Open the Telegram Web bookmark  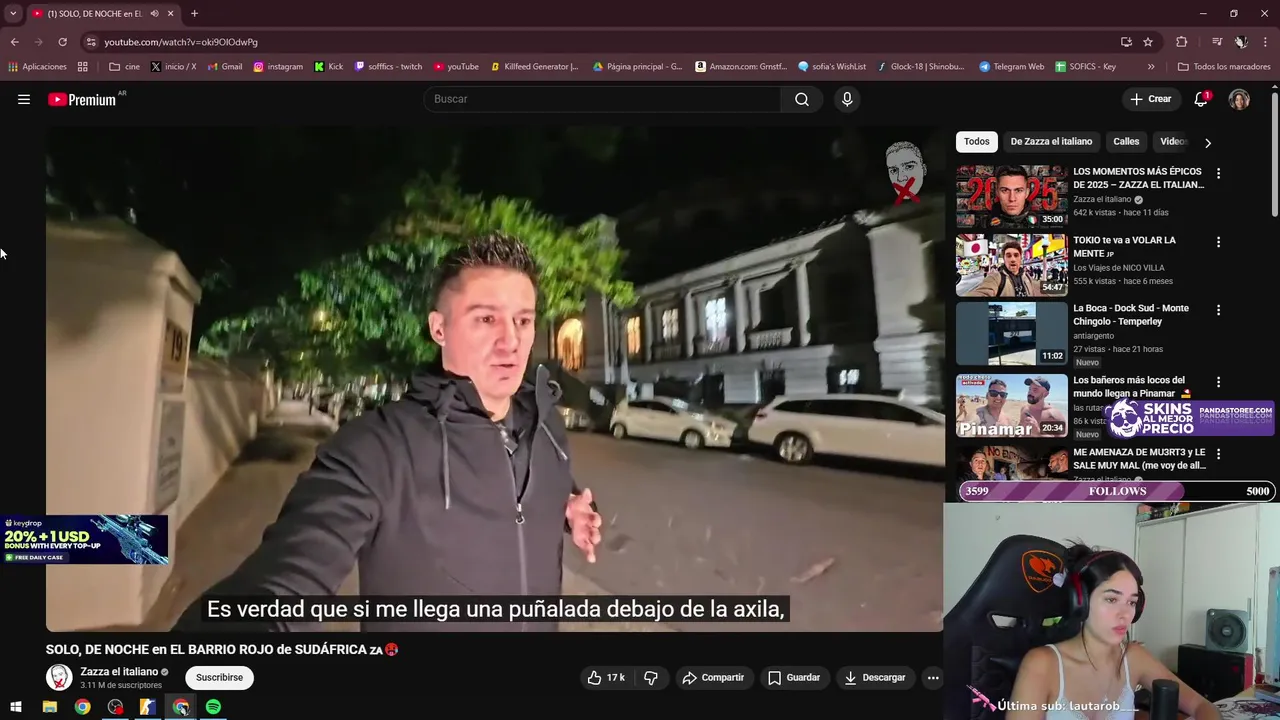coord(1012,67)
